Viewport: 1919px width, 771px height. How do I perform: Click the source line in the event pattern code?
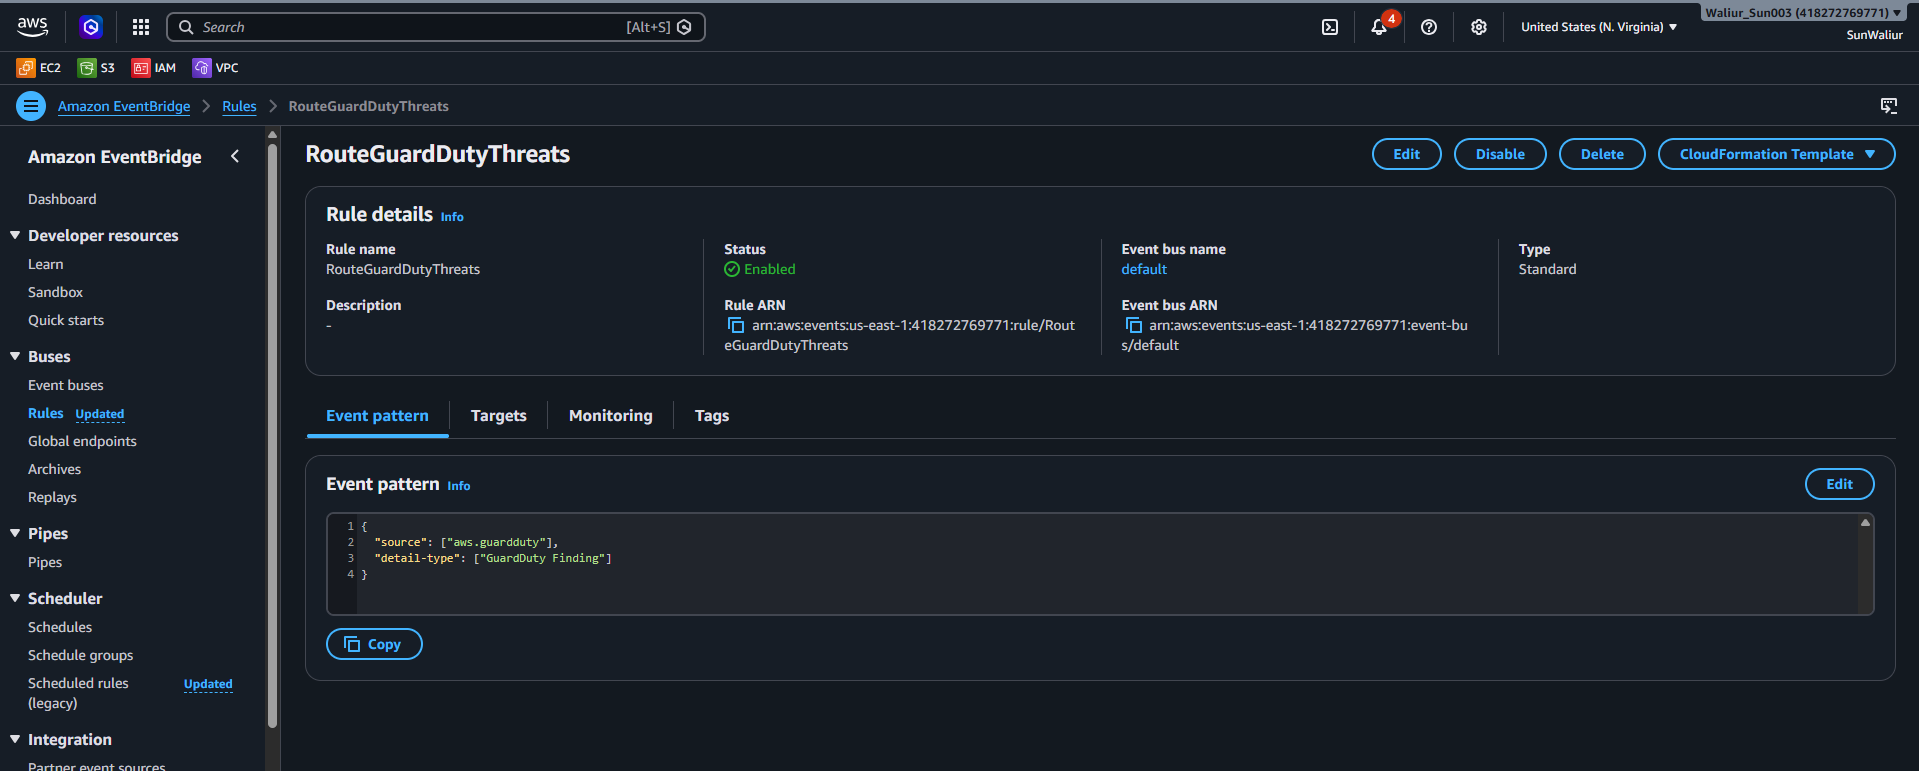point(466,542)
